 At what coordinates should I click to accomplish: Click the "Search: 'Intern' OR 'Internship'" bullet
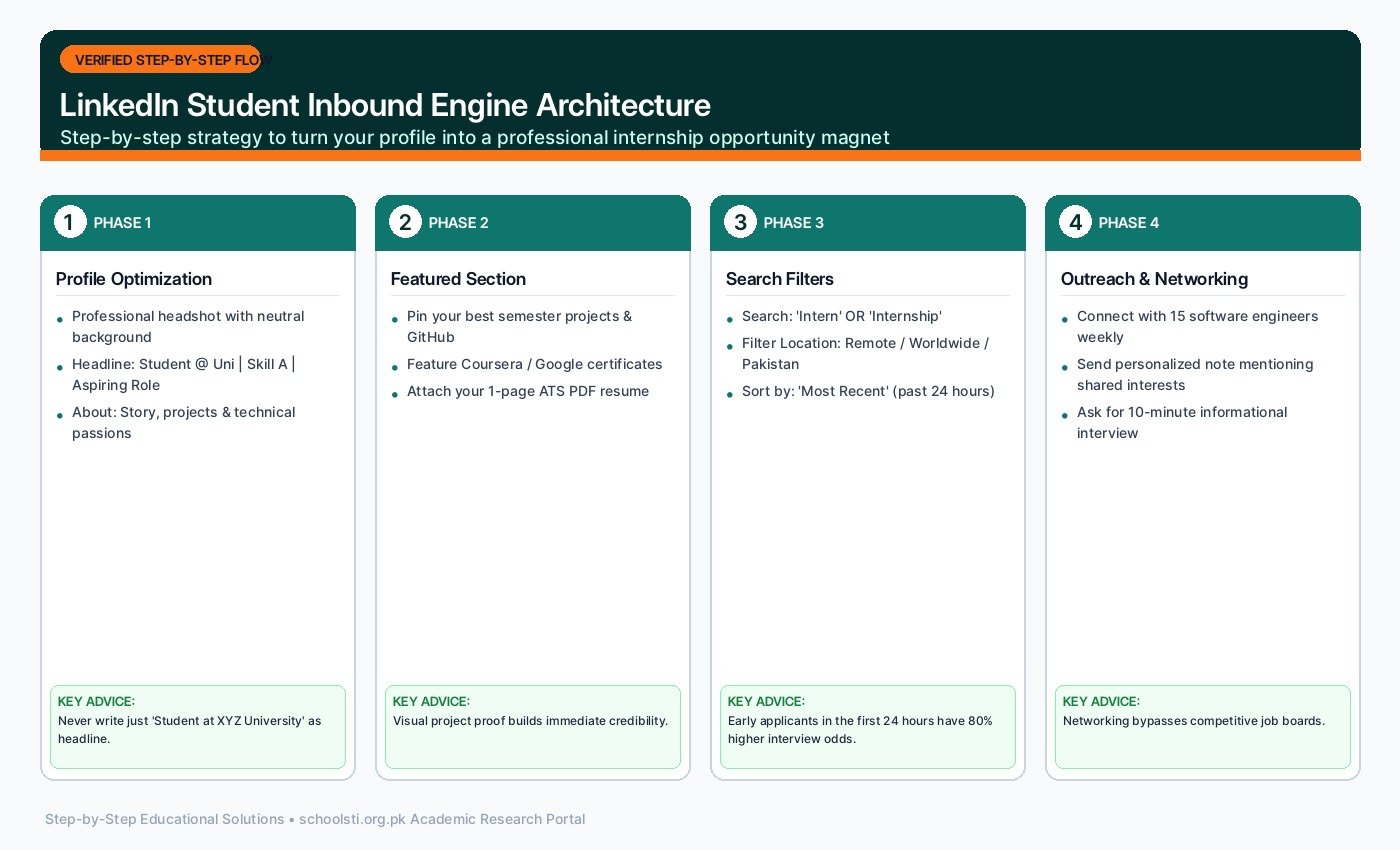tap(842, 316)
